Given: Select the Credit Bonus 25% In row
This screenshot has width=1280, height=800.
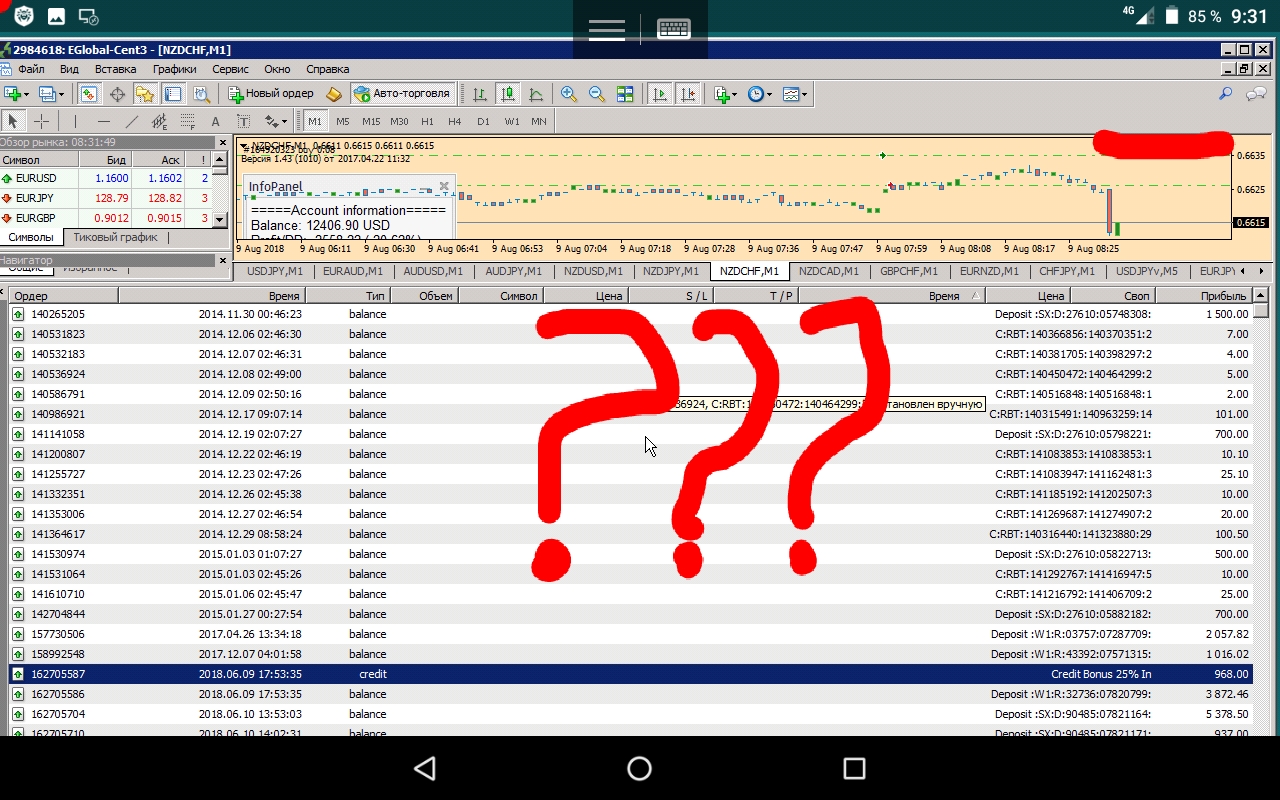Looking at the screenshot, I should pos(630,674).
